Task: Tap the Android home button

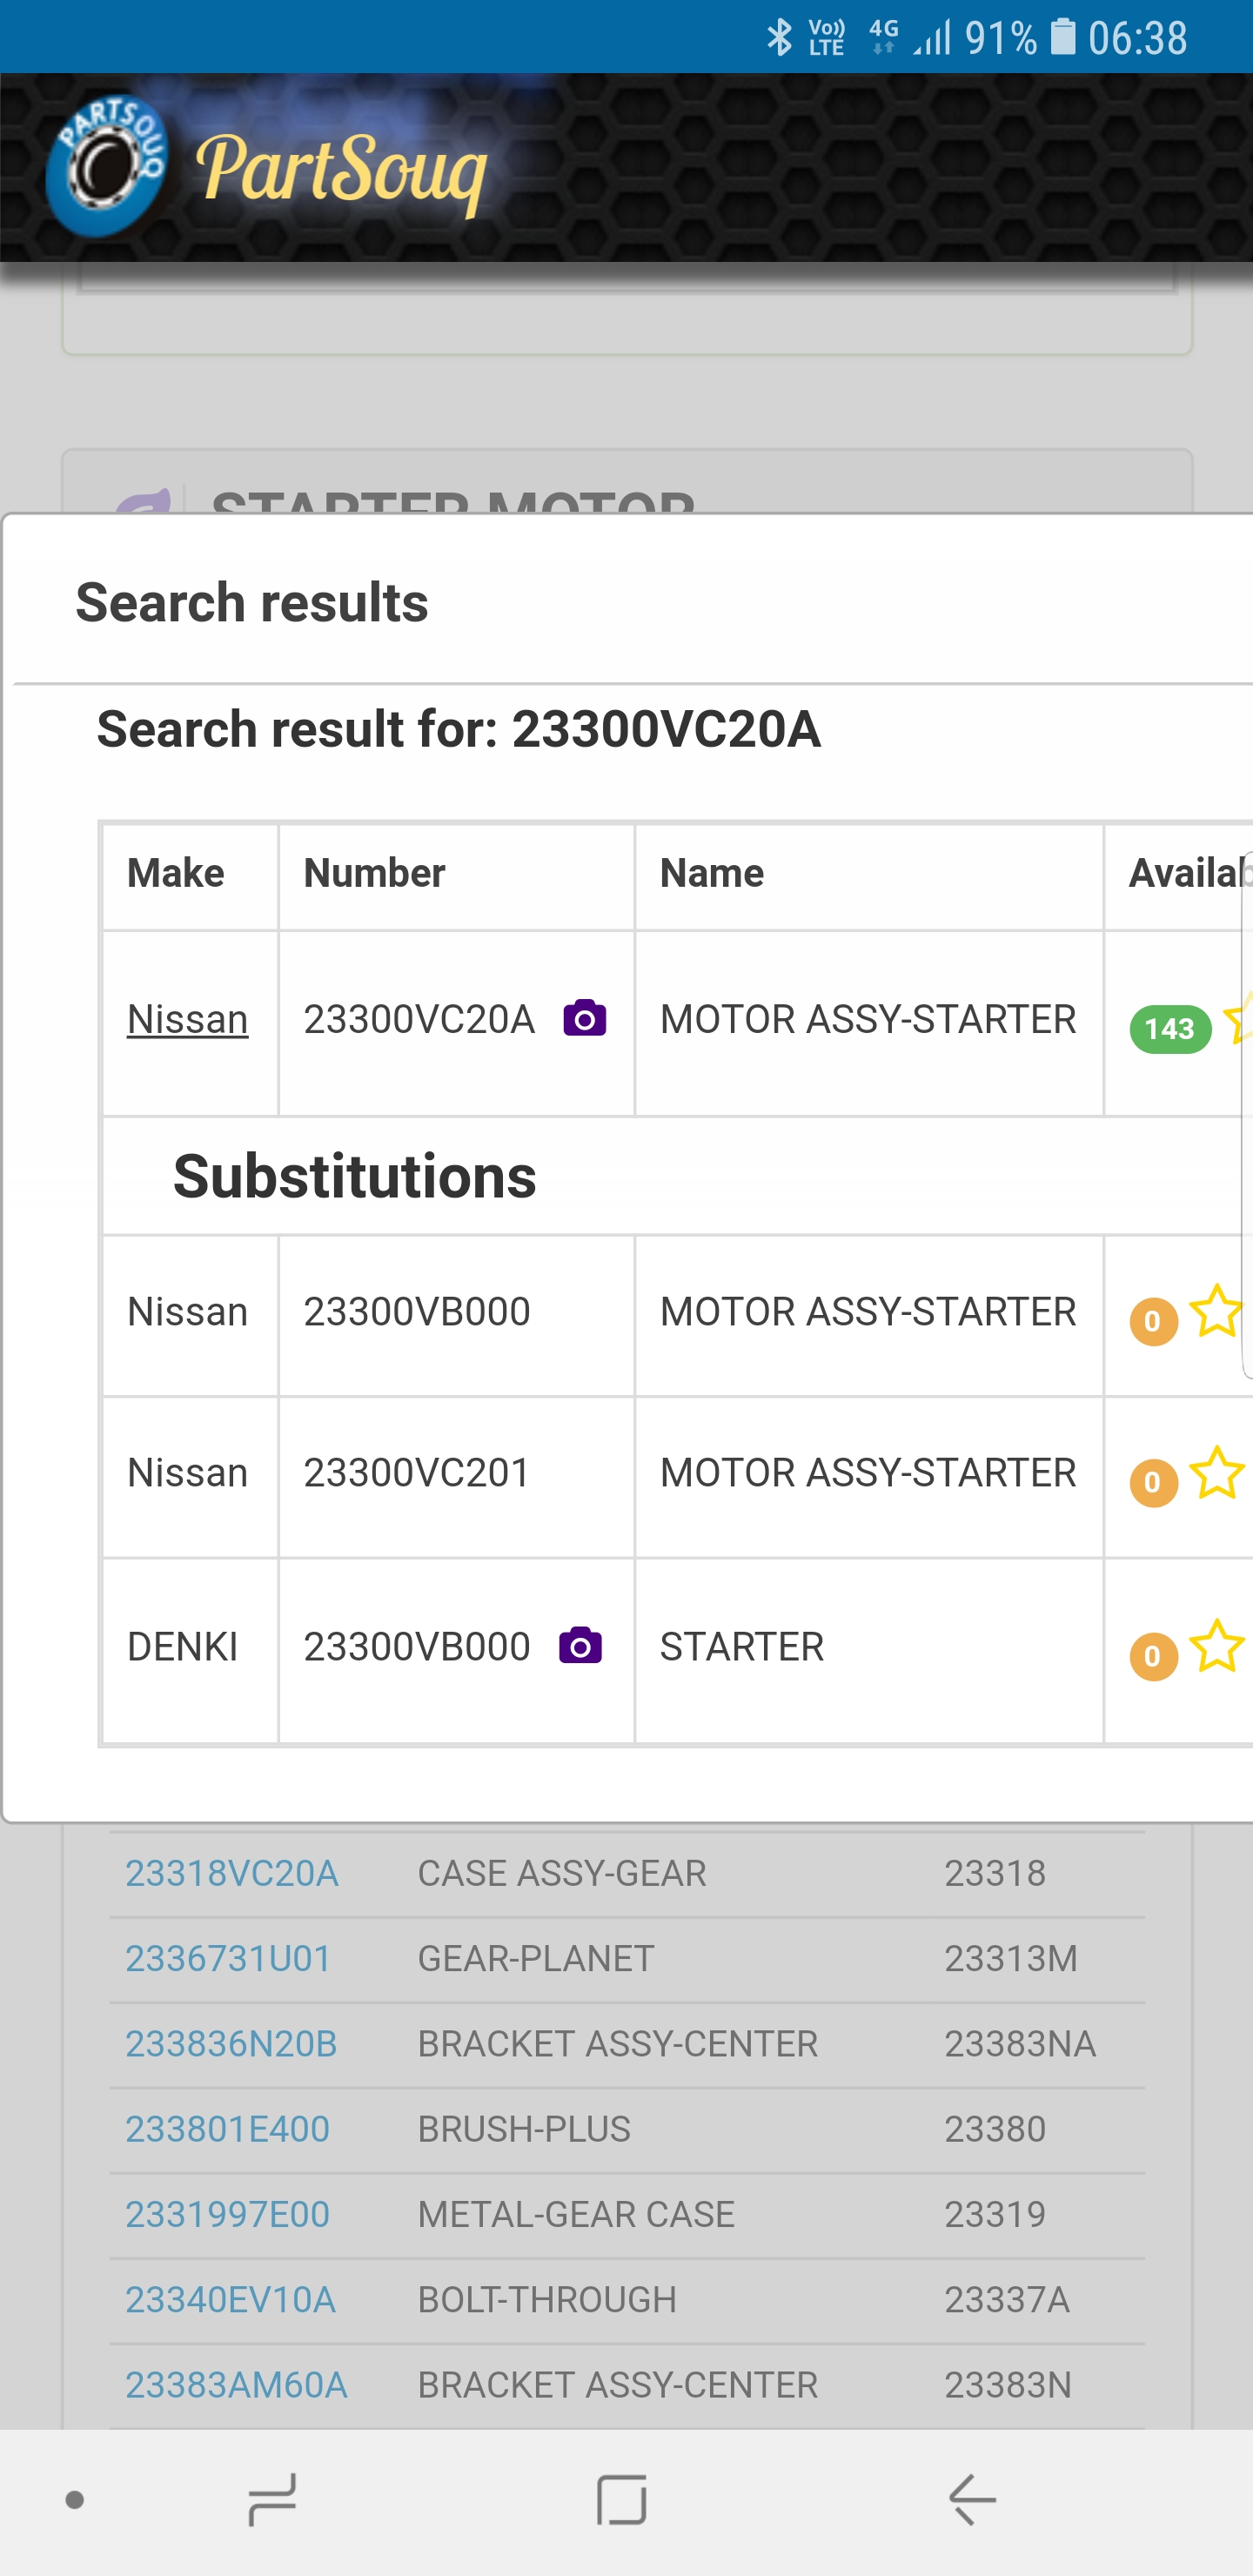Action: point(622,2500)
